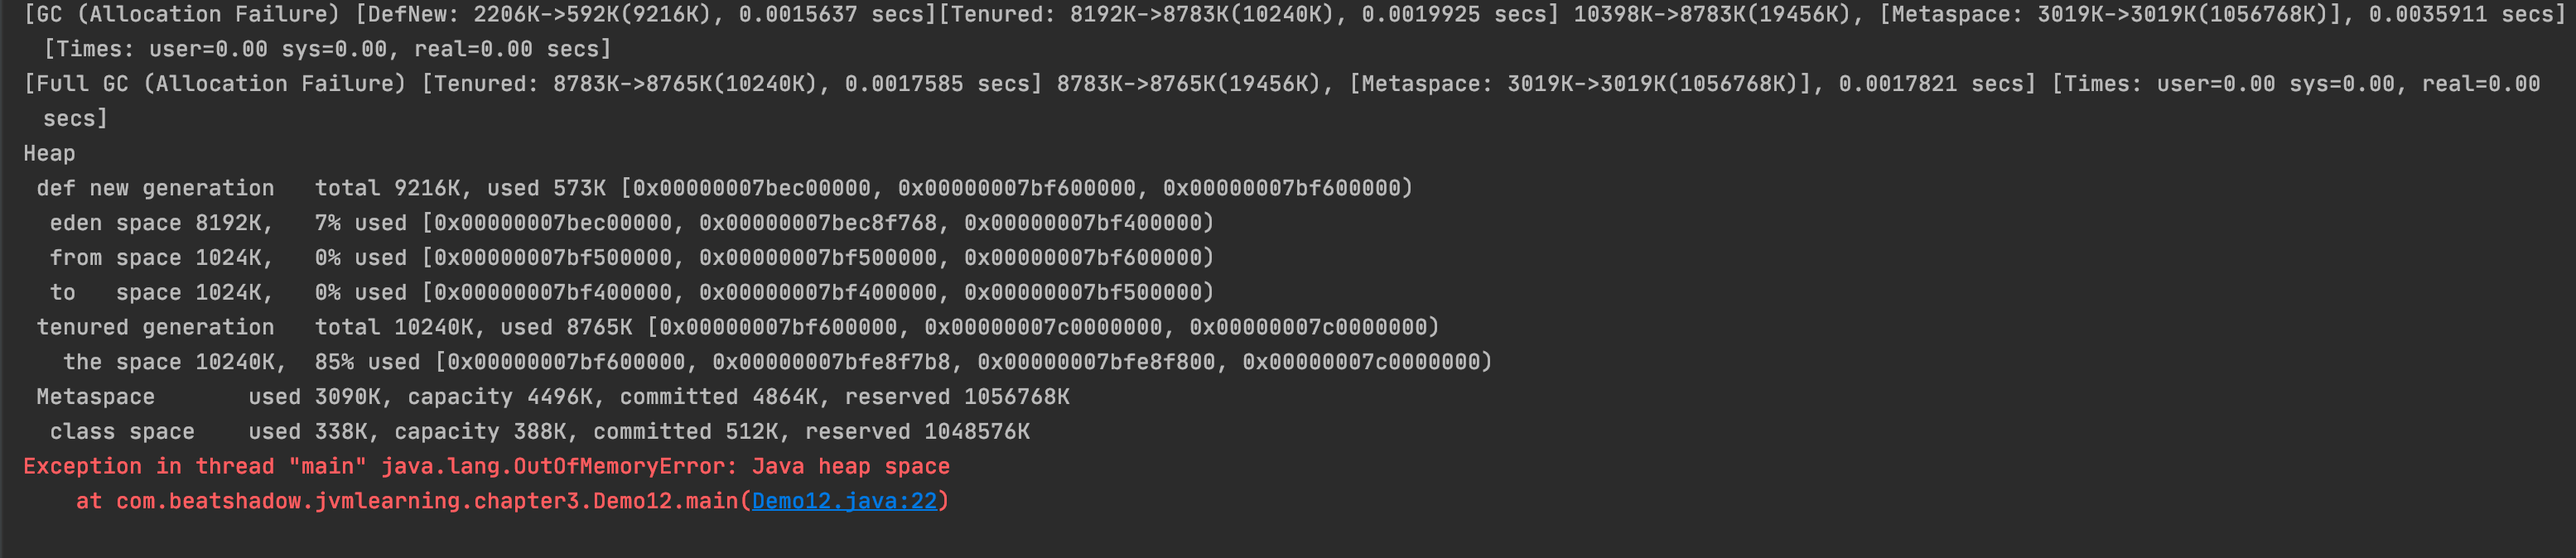Click the 'to space 1024K' line
Screen dimensions: 2576x558
click(x=160, y=292)
